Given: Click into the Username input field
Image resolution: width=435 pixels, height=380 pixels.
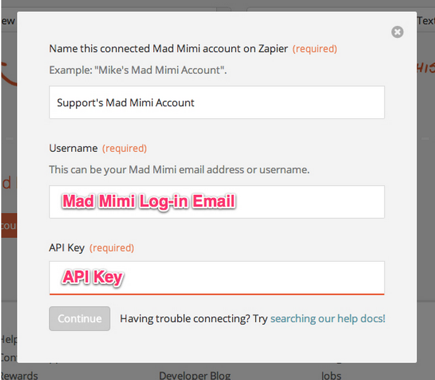Looking at the screenshot, I should click(x=217, y=202).
